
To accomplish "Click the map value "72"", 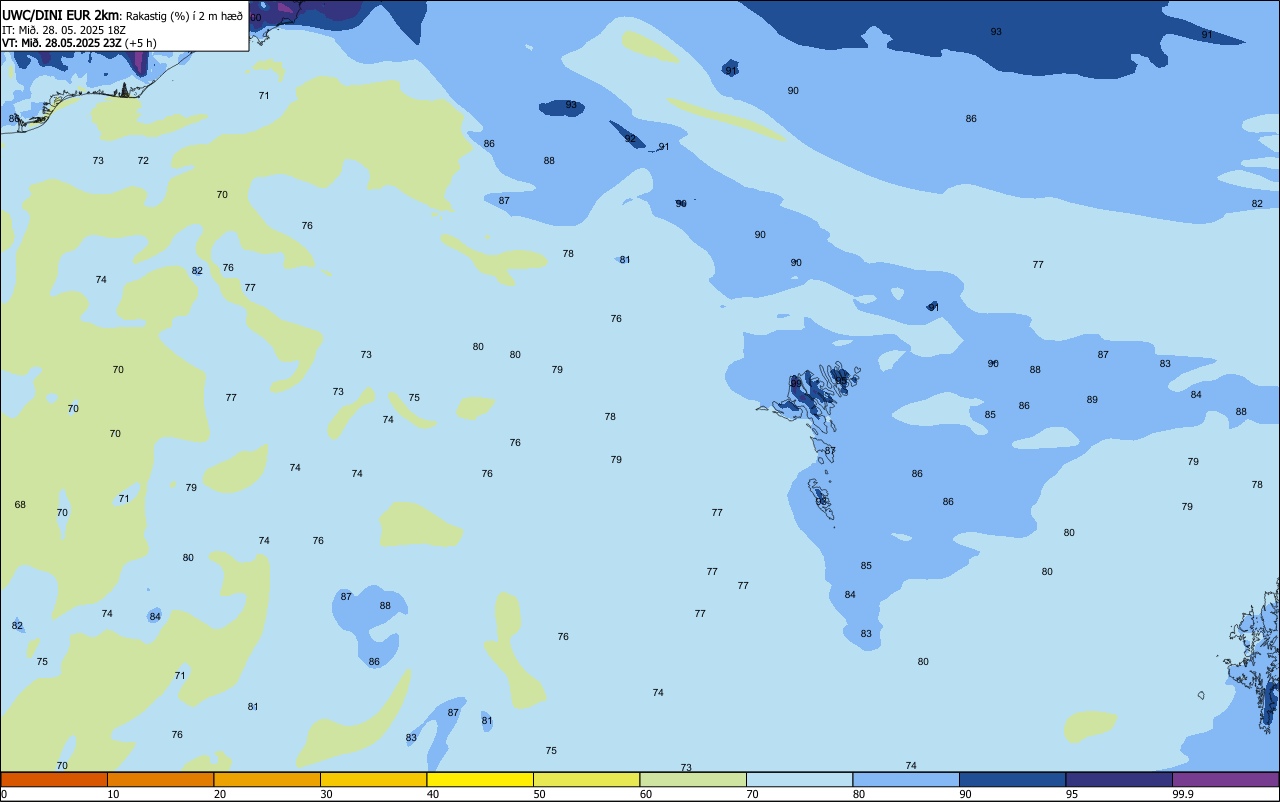I will pos(143,161).
